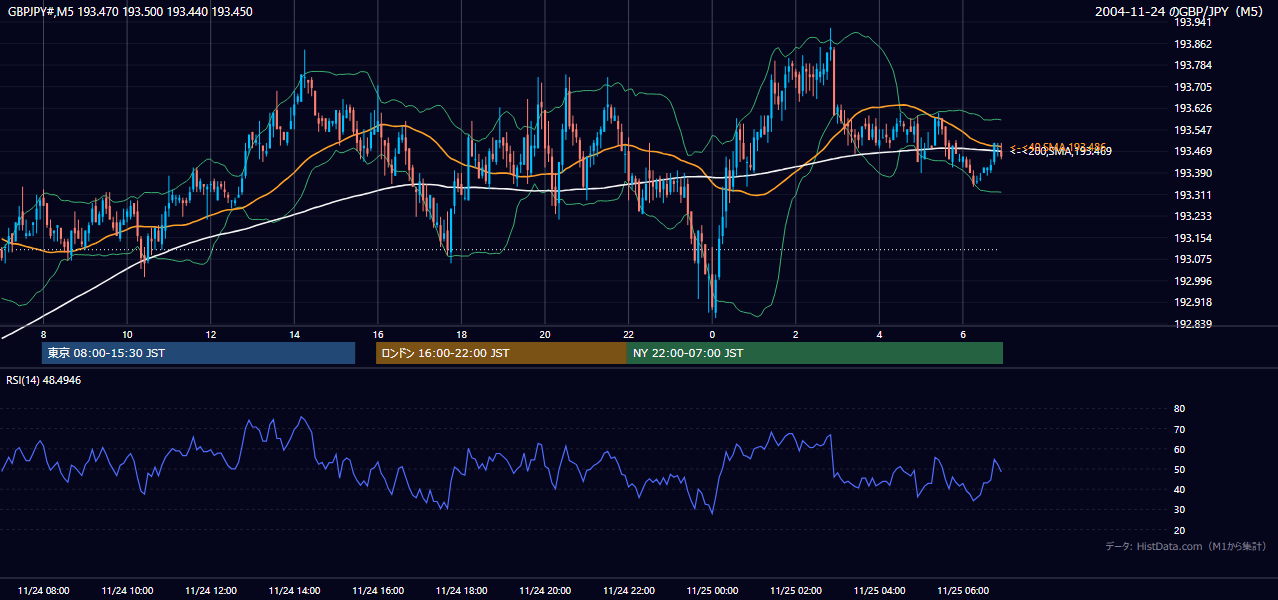Click the RSI scale level 70
1278x600 pixels.
pos(1179,429)
